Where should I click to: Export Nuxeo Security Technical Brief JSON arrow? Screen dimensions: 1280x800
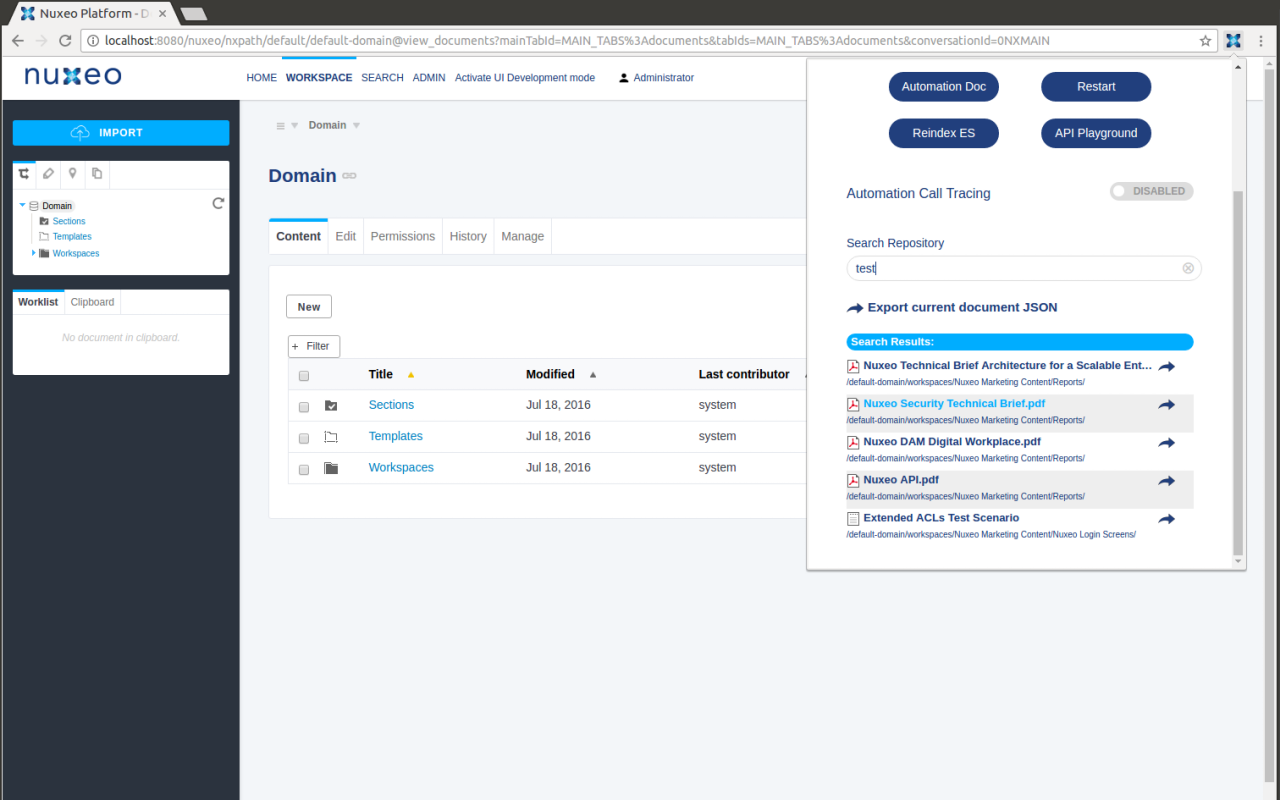1166,405
